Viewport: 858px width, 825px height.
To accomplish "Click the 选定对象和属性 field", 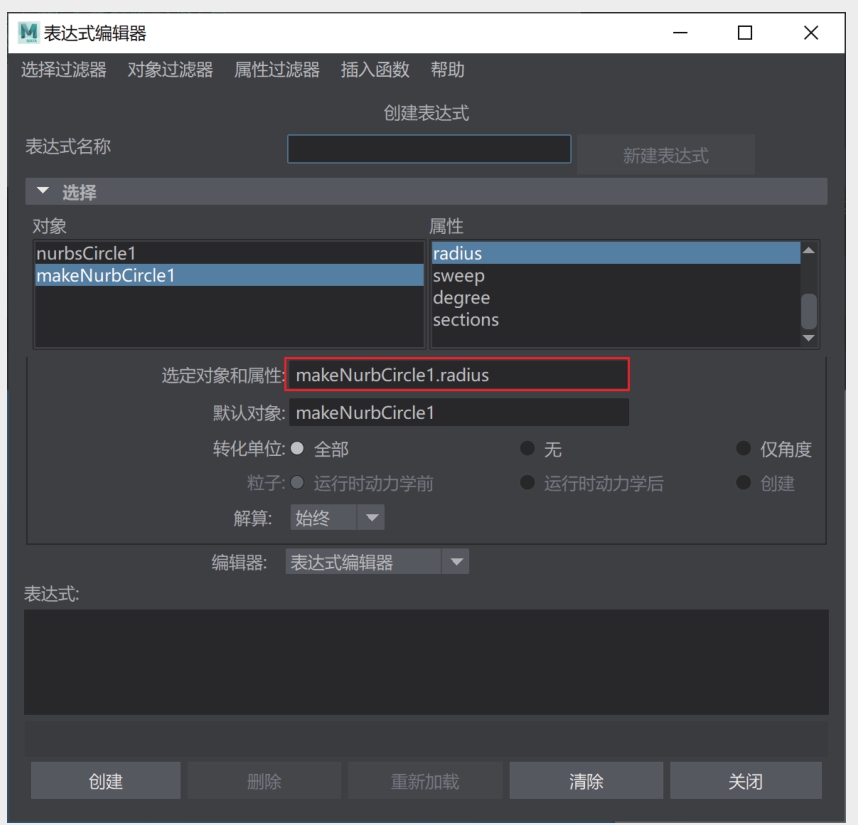I will 457,375.
